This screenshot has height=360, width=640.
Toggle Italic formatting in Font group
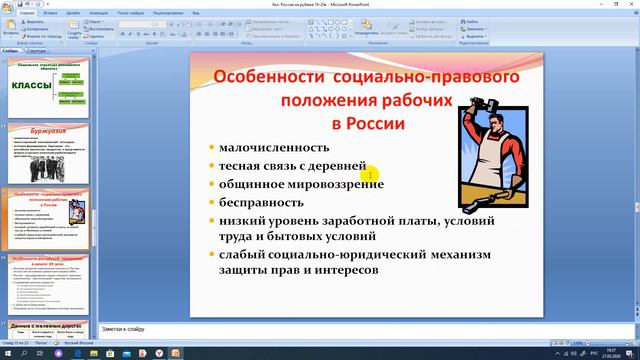pyautogui.click(x=130, y=34)
